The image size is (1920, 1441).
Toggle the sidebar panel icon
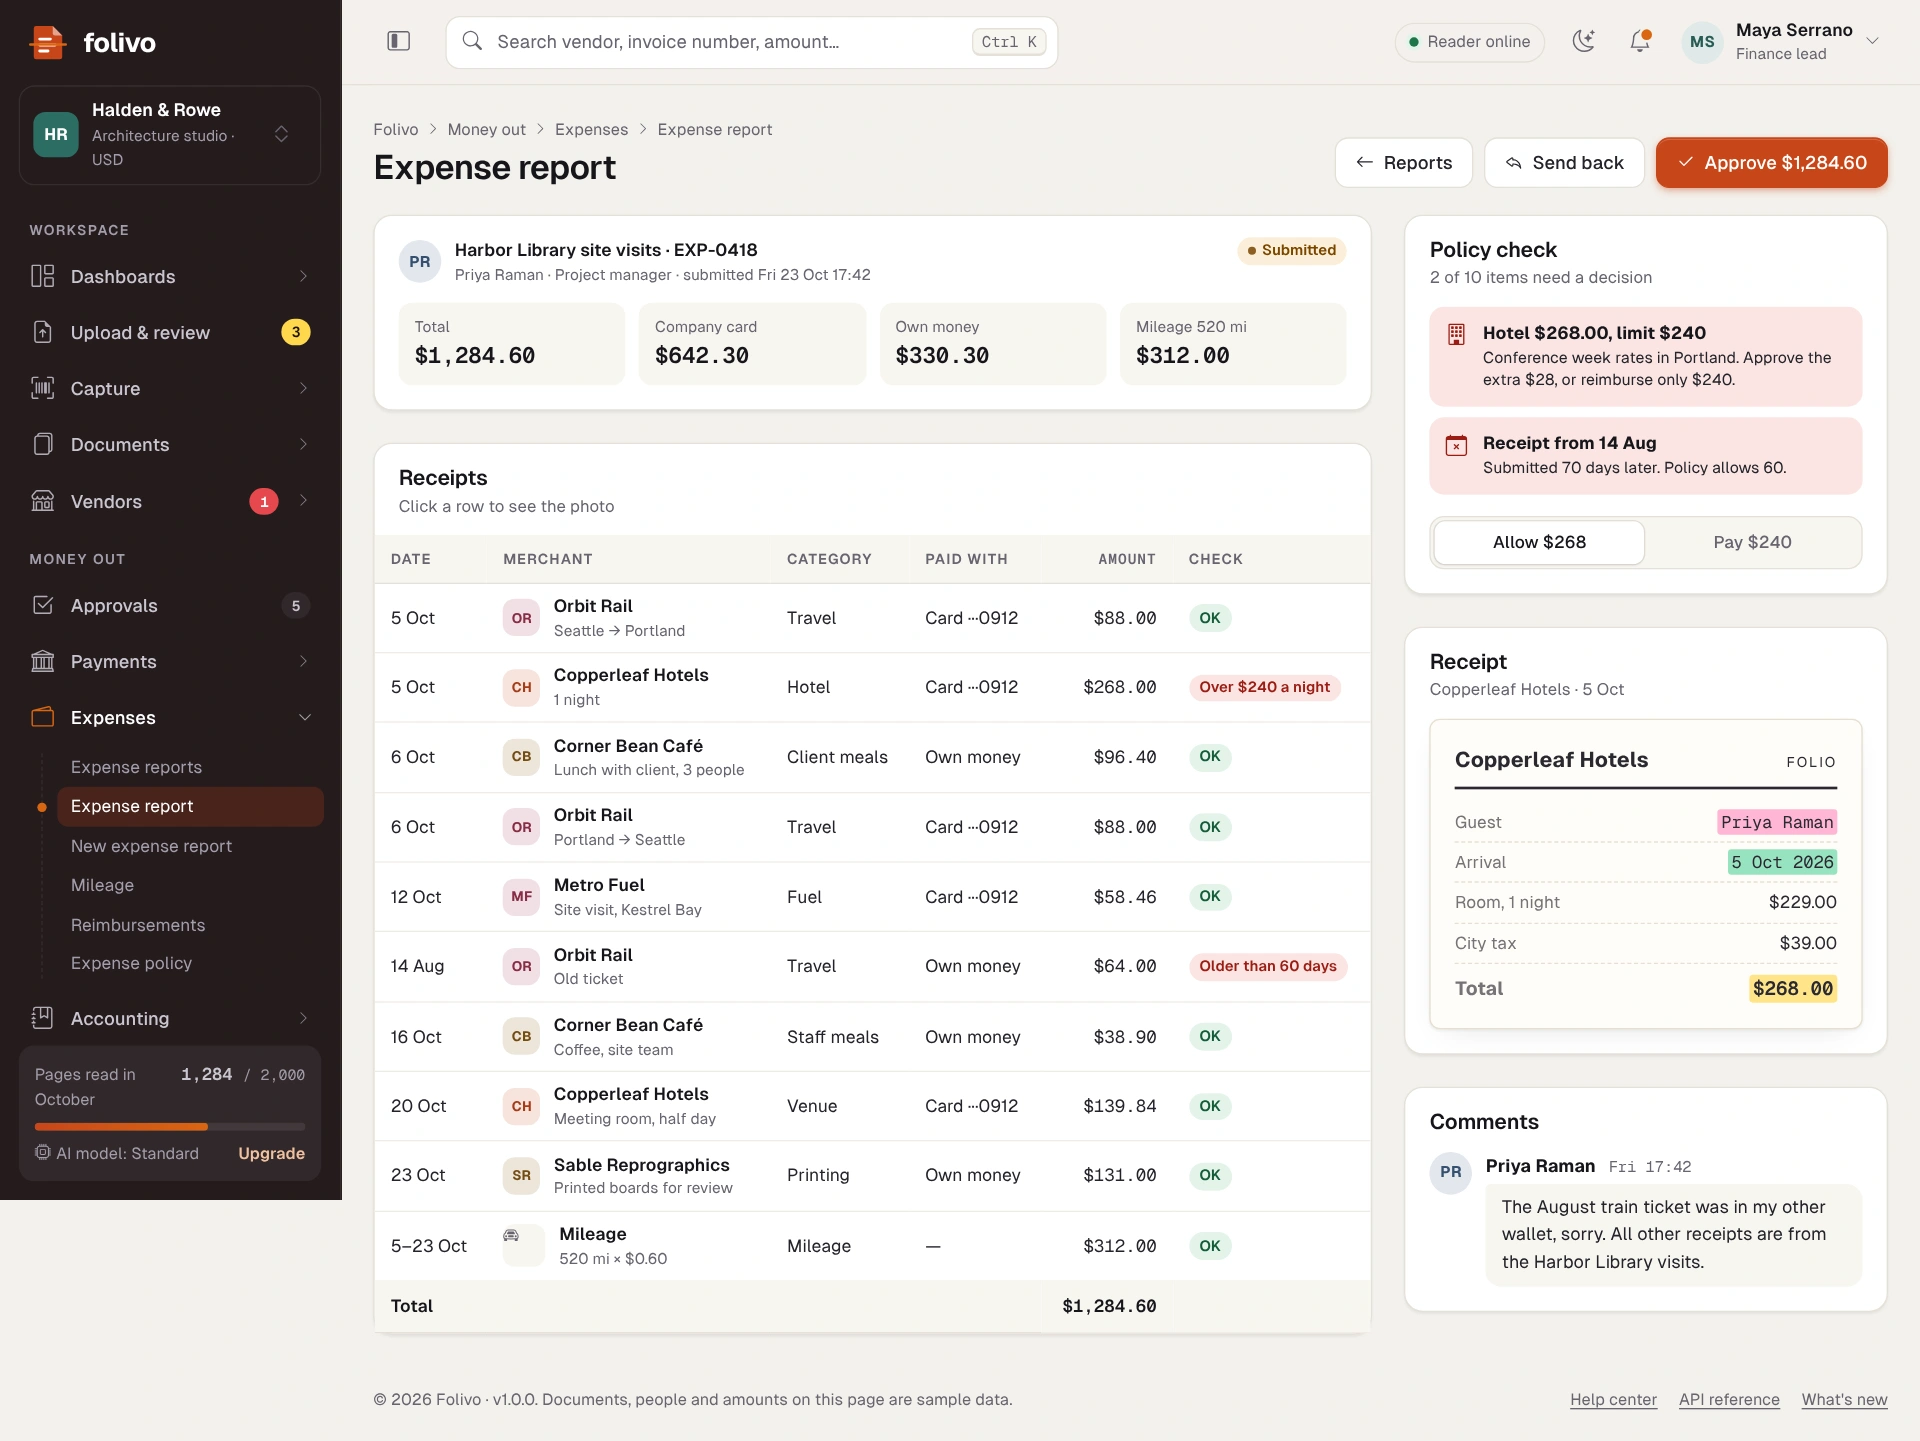[398, 41]
